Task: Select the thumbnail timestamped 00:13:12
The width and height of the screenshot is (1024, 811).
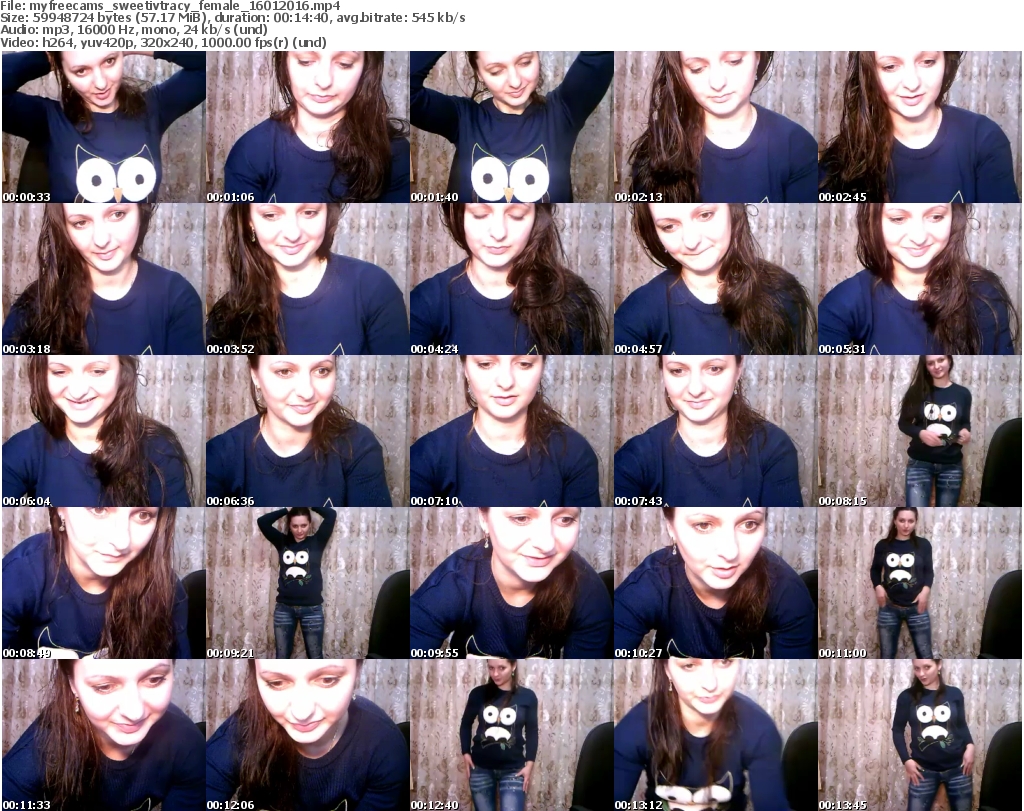Action: tap(716, 735)
